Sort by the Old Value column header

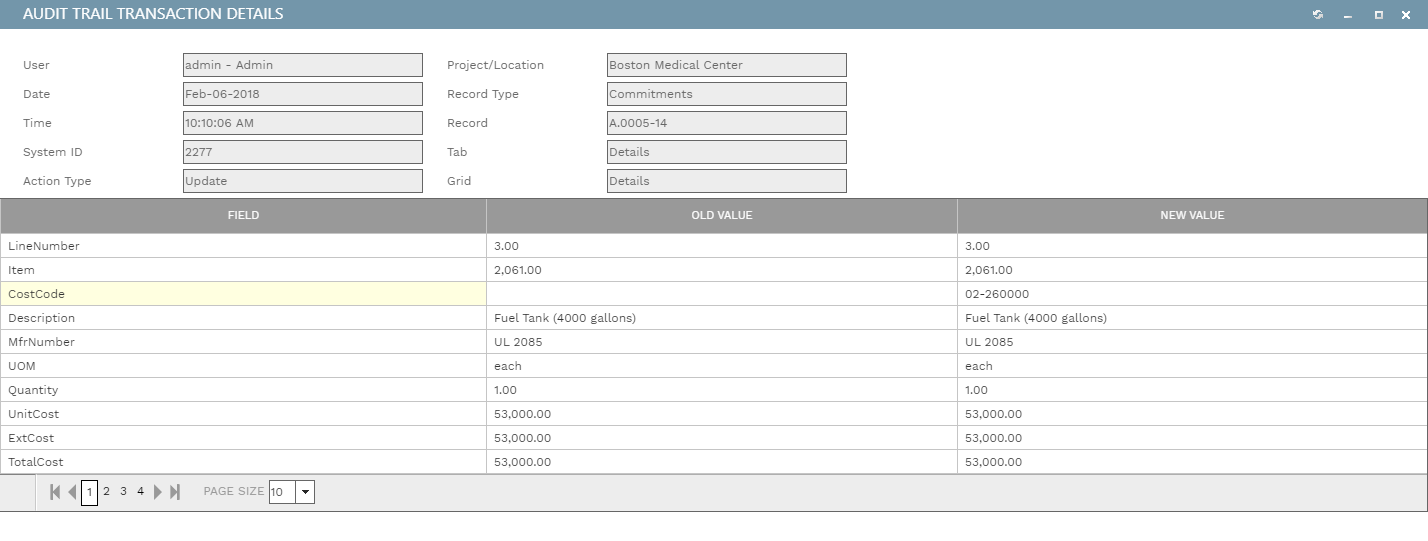[x=721, y=215]
